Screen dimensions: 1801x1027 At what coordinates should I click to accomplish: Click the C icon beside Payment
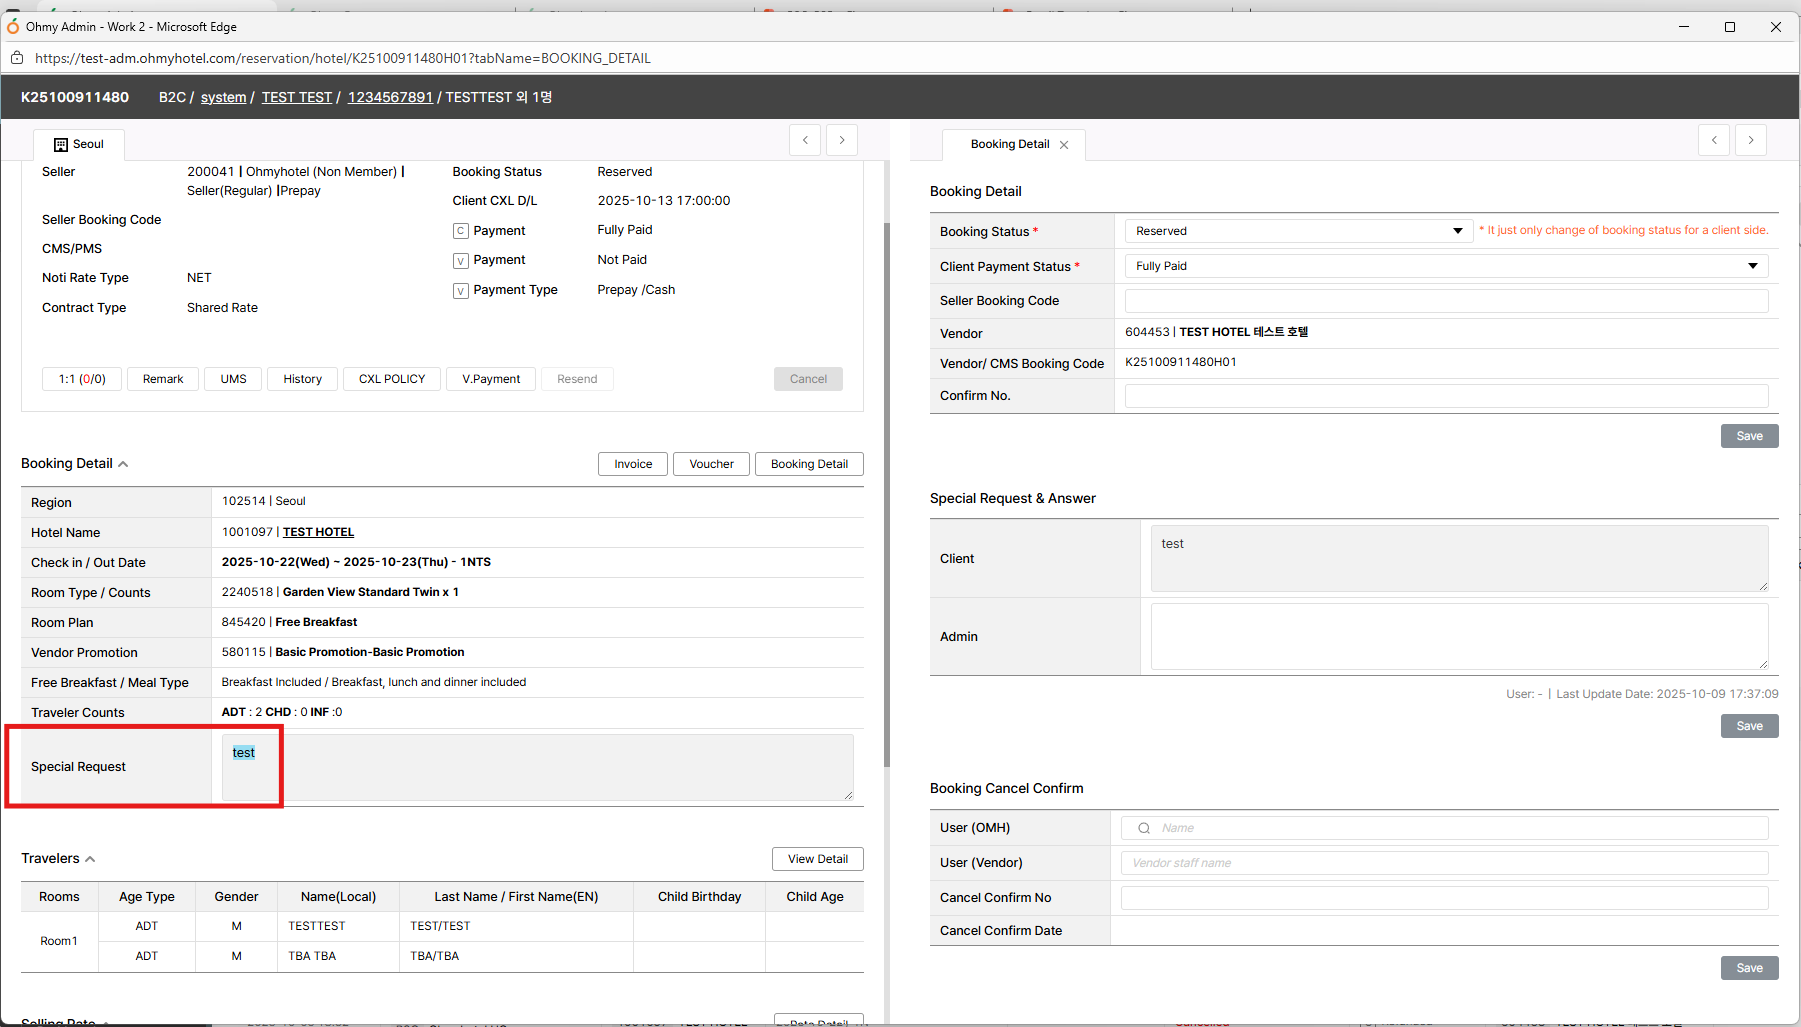[461, 231]
